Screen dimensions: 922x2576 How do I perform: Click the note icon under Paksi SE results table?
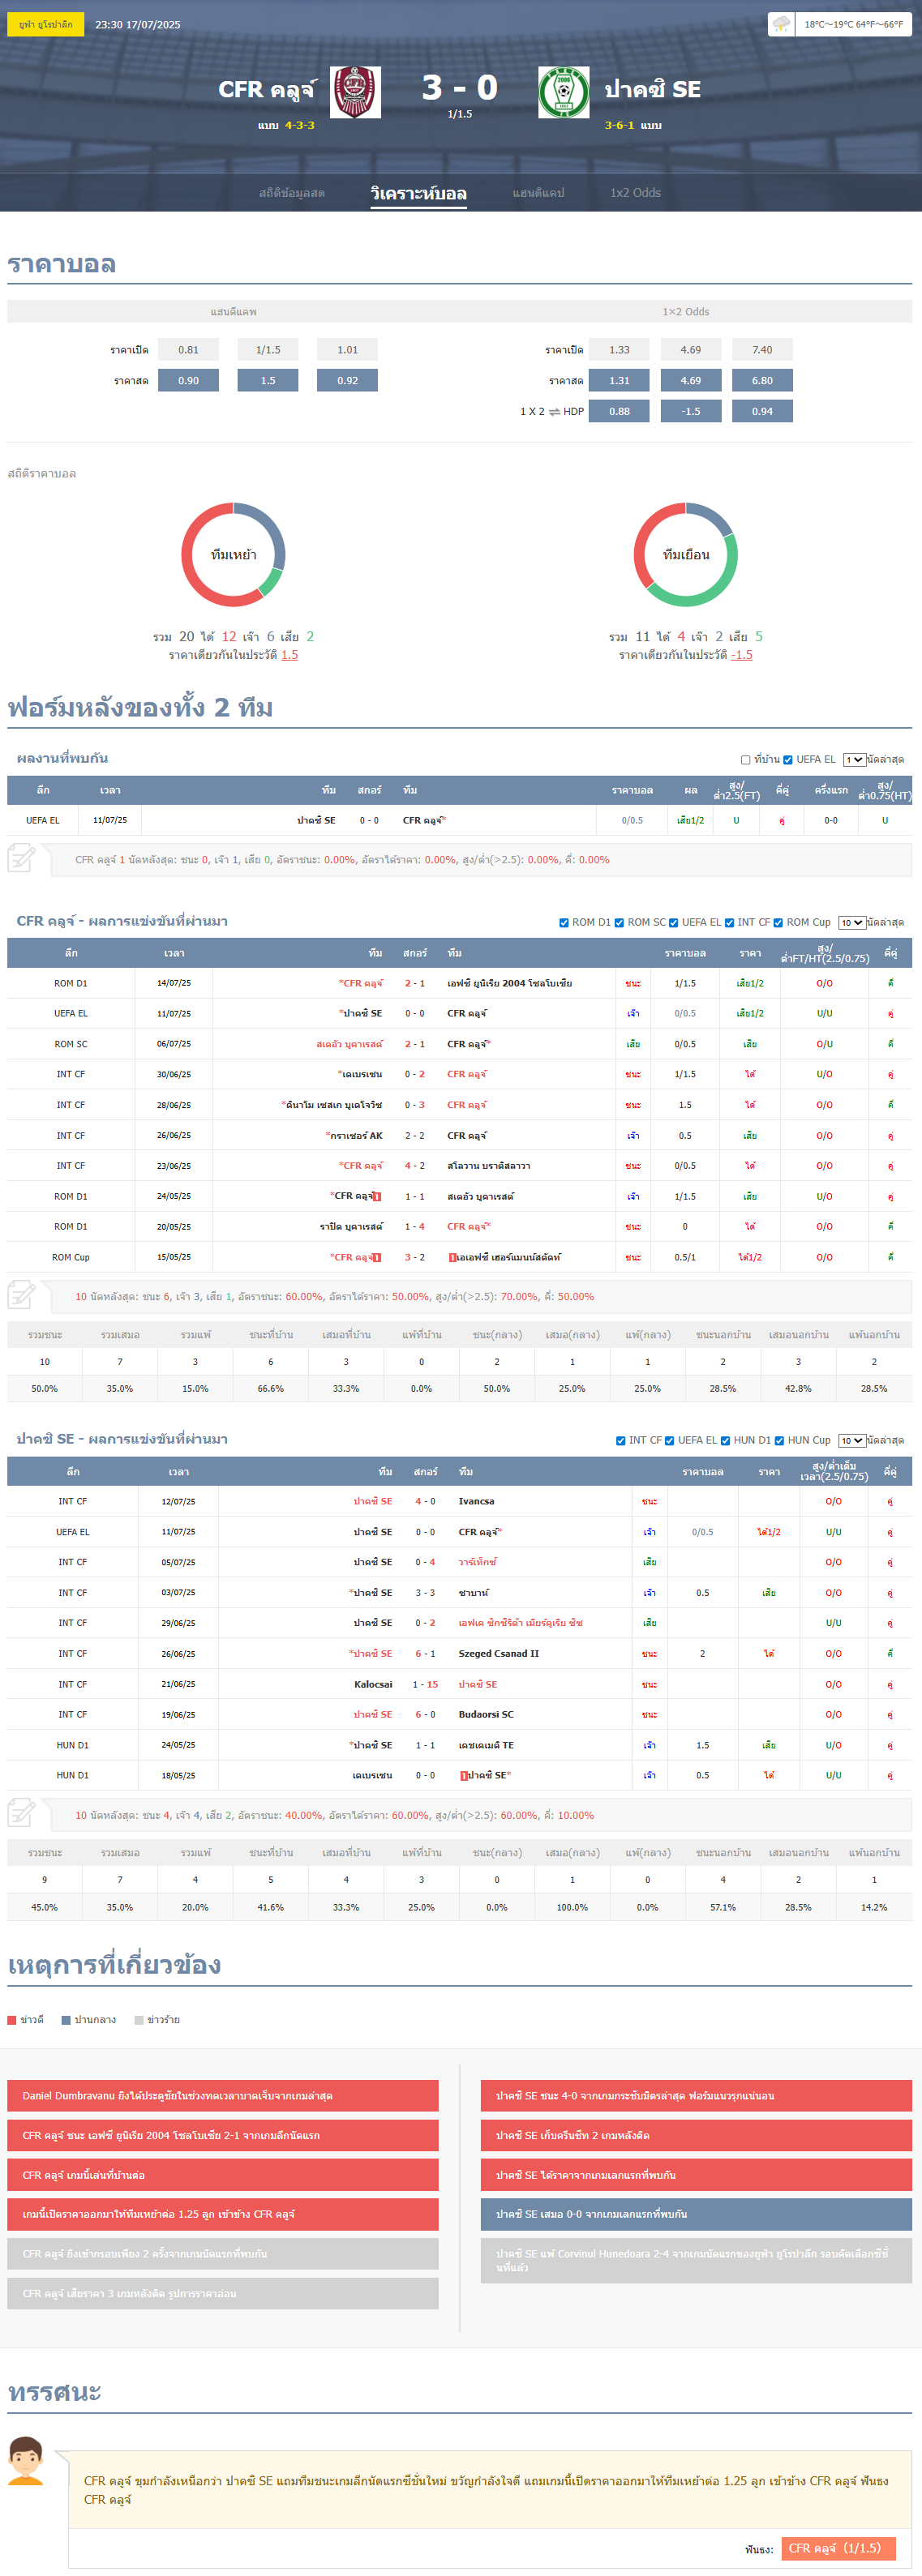pyautogui.click(x=21, y=1813)
